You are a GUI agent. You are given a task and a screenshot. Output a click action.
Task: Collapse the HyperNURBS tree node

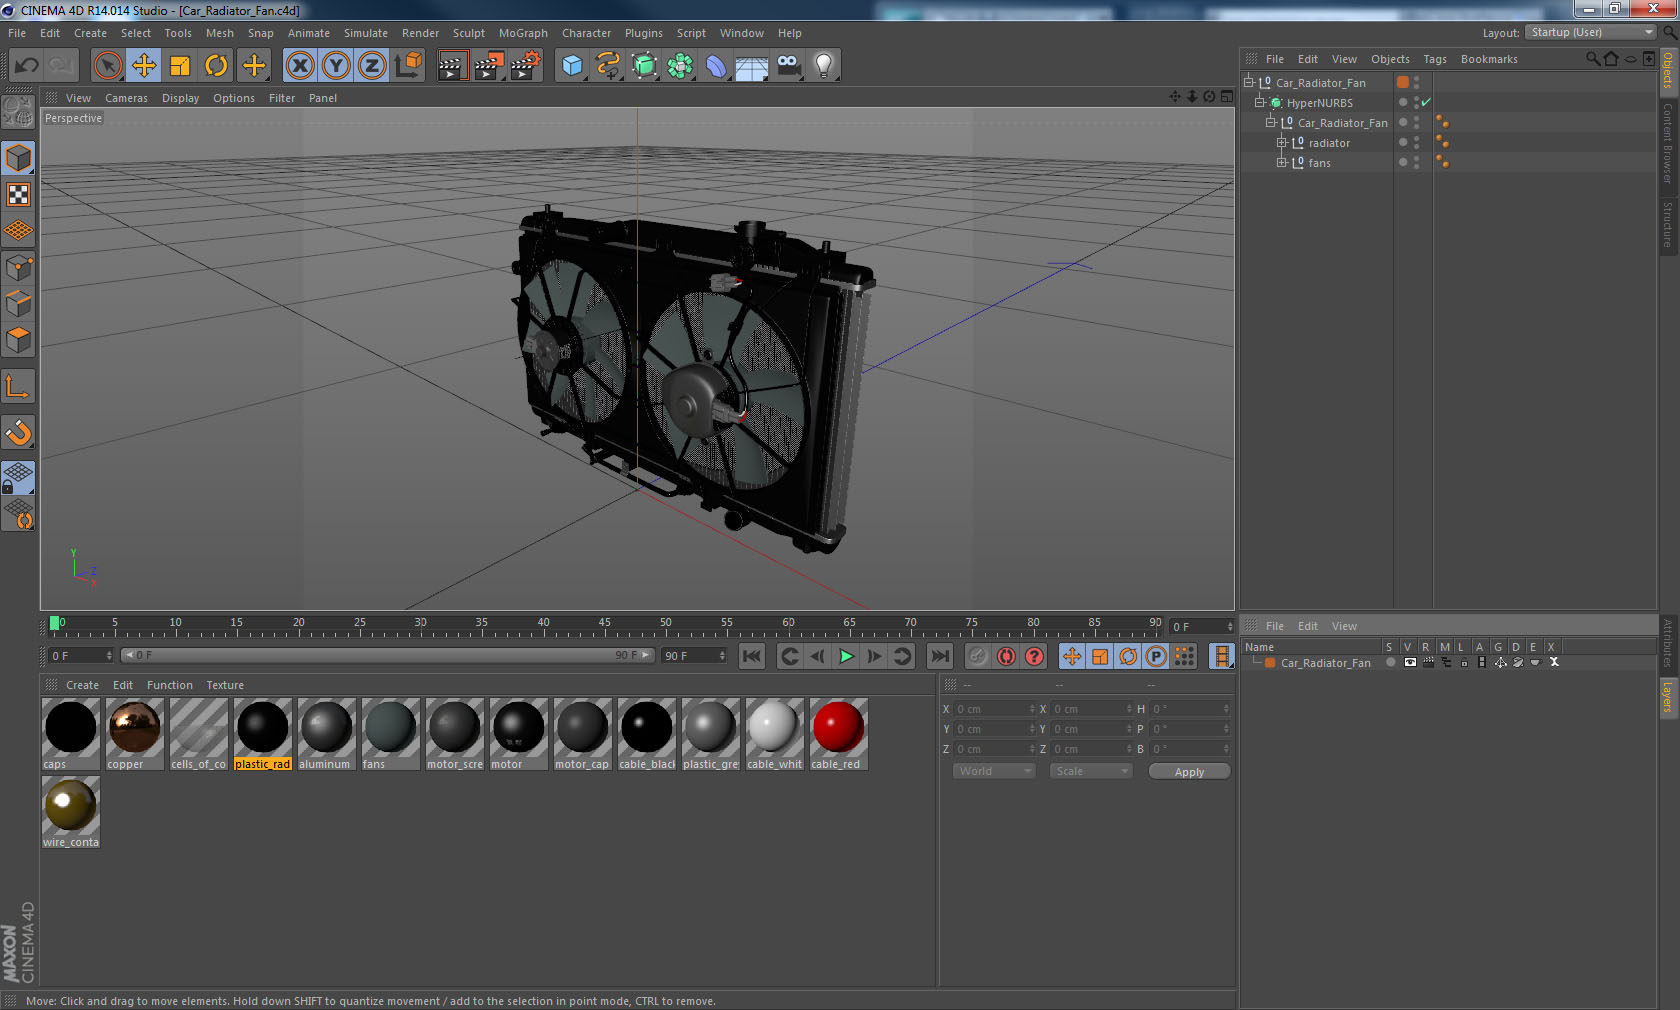tap(1260, 102)
